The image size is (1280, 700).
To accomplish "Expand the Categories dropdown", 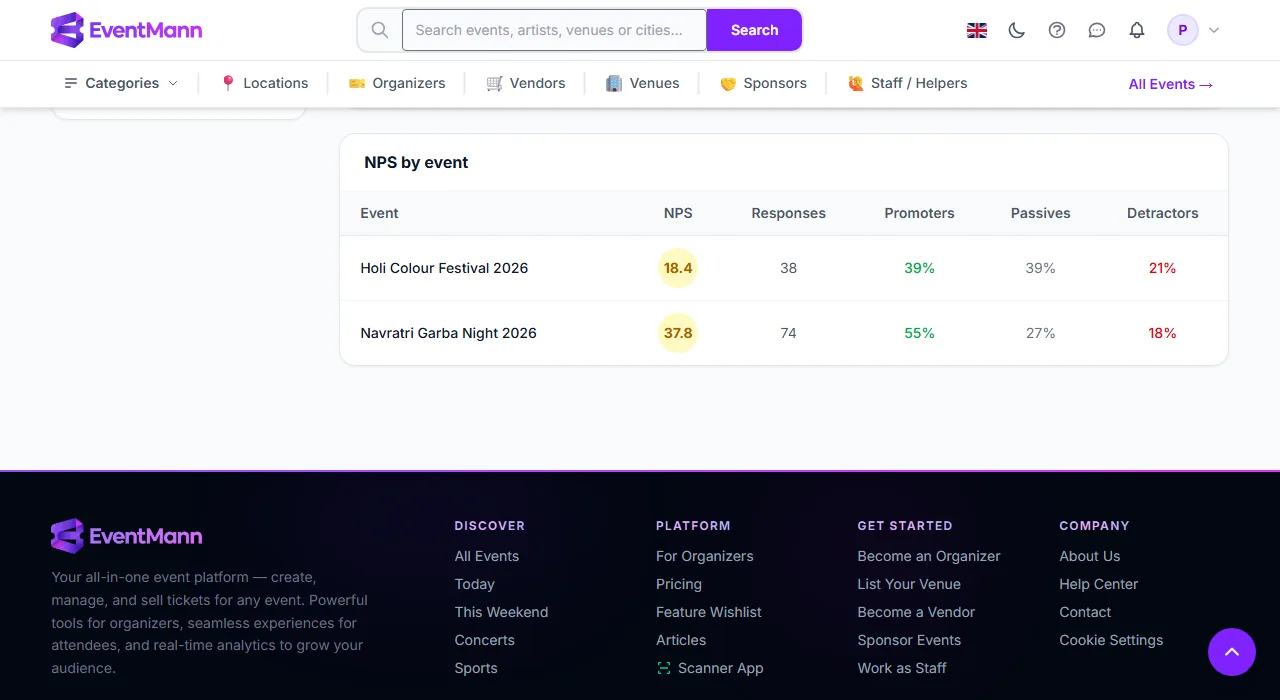I will coord(121,83).
